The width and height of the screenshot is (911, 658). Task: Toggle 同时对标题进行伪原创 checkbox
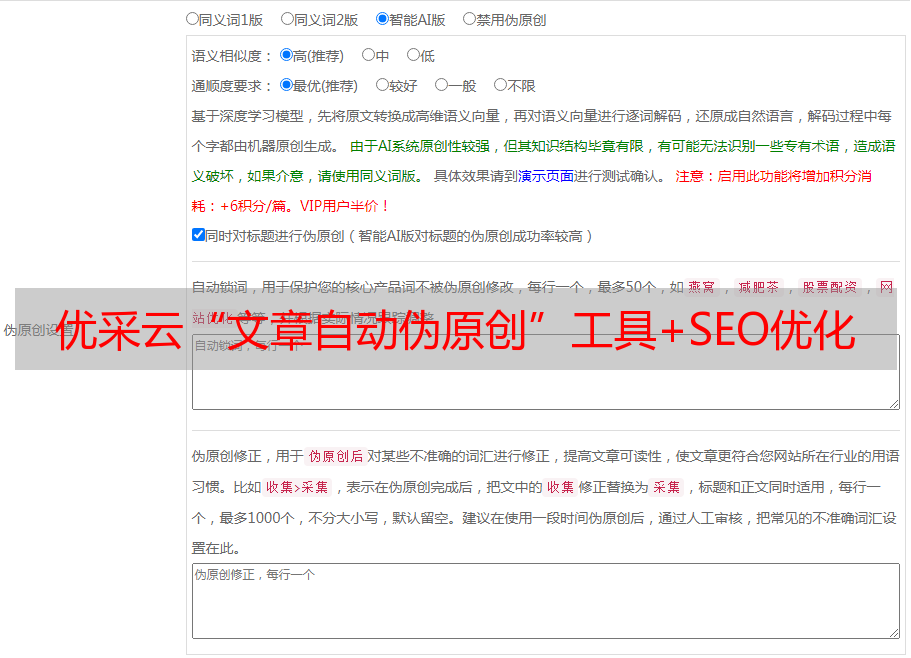click(198, 235)
